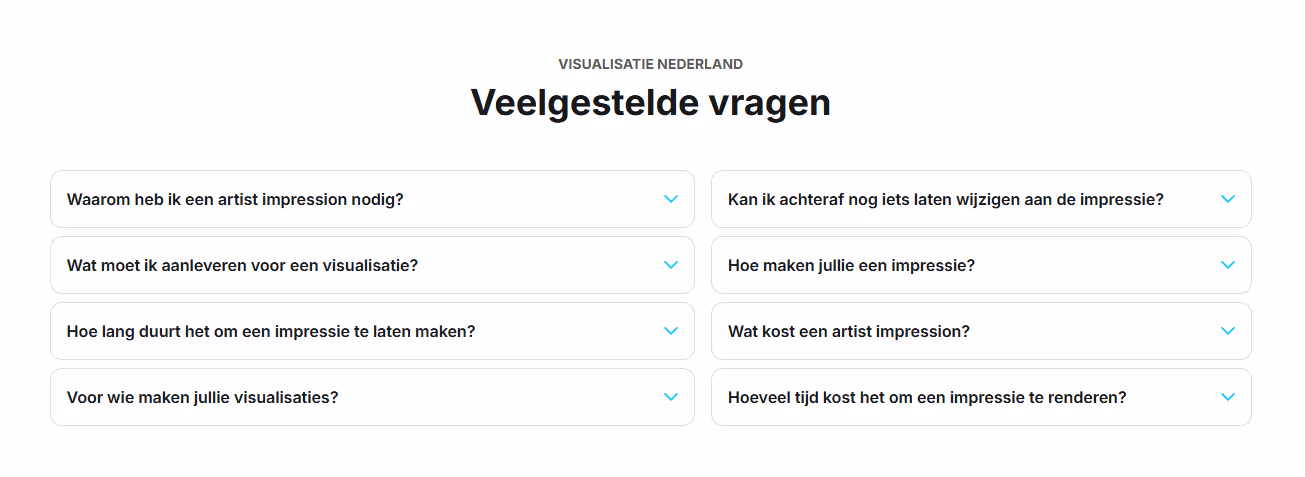This screenshot has height=477, width=1305.
Task: Click the chevron icon for 'Wat moet ik aanleveren'
Action: point(671,265)
